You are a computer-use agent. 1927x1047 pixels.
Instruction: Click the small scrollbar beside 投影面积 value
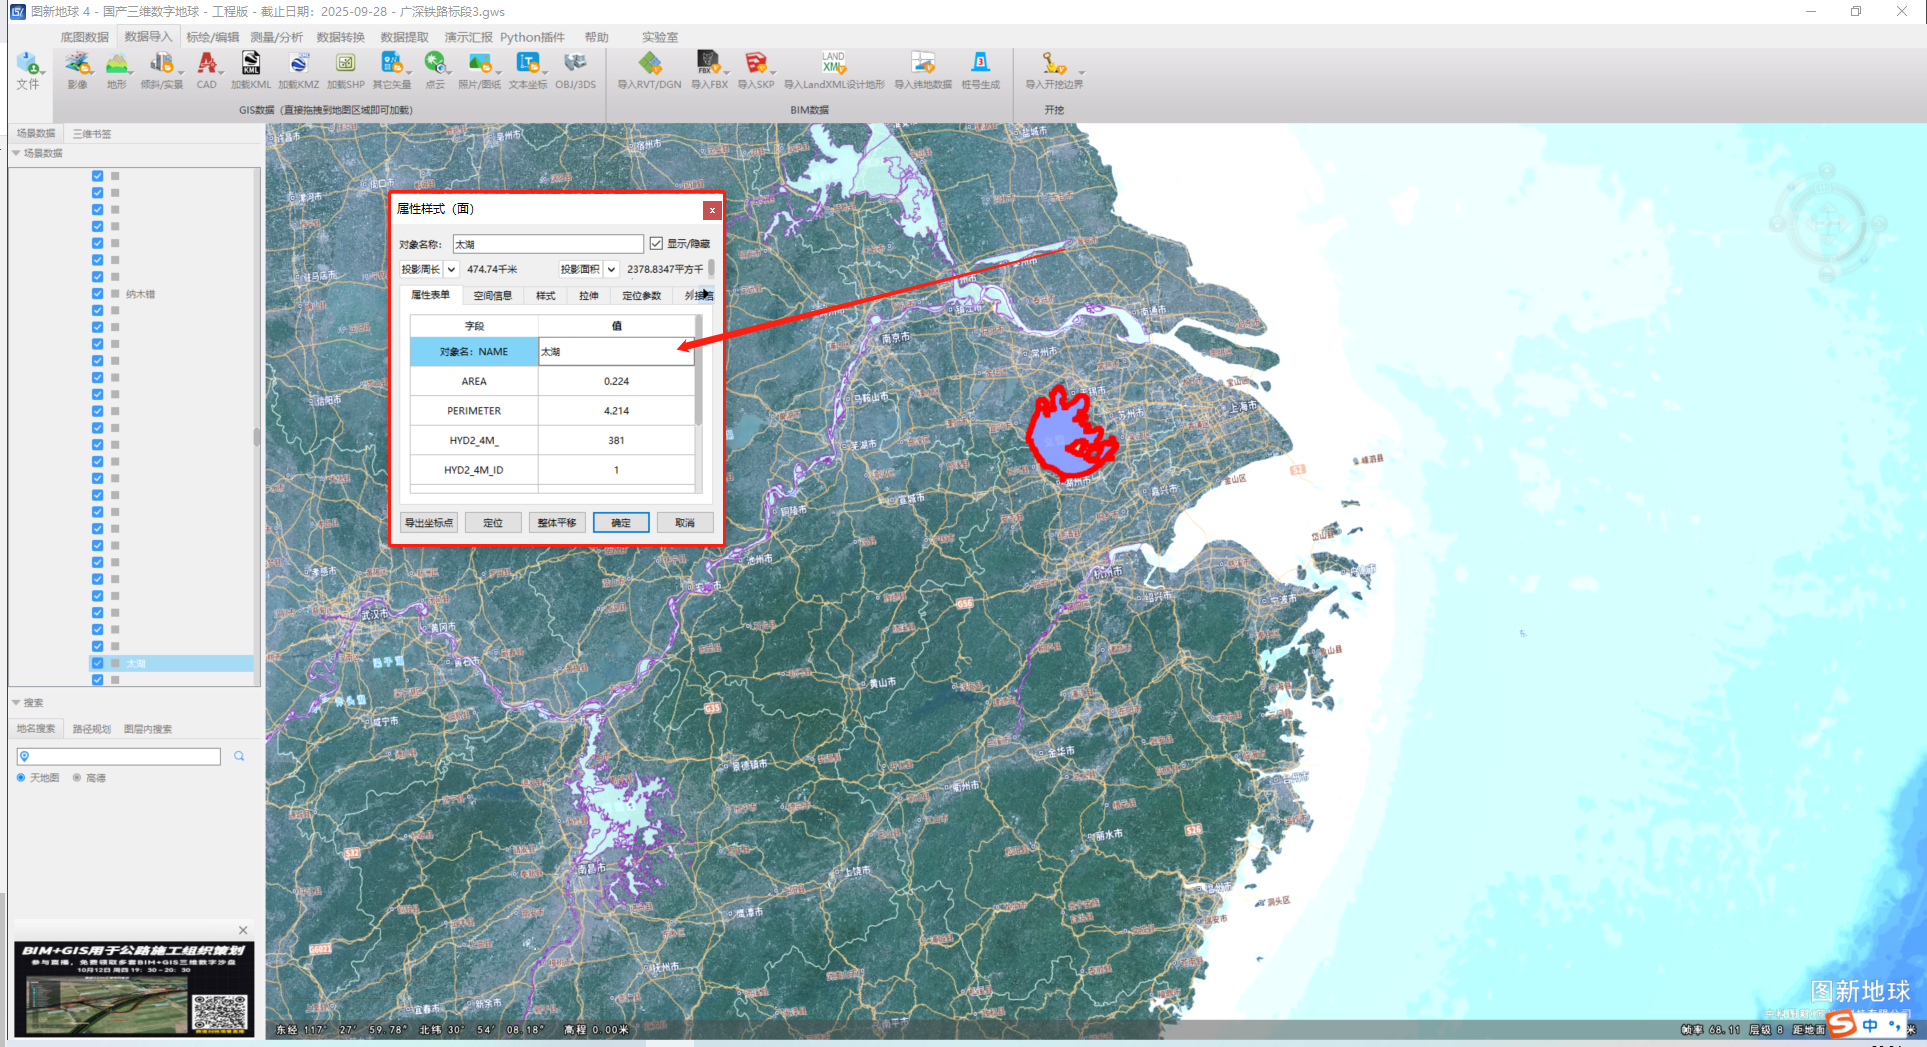(712, 268)
